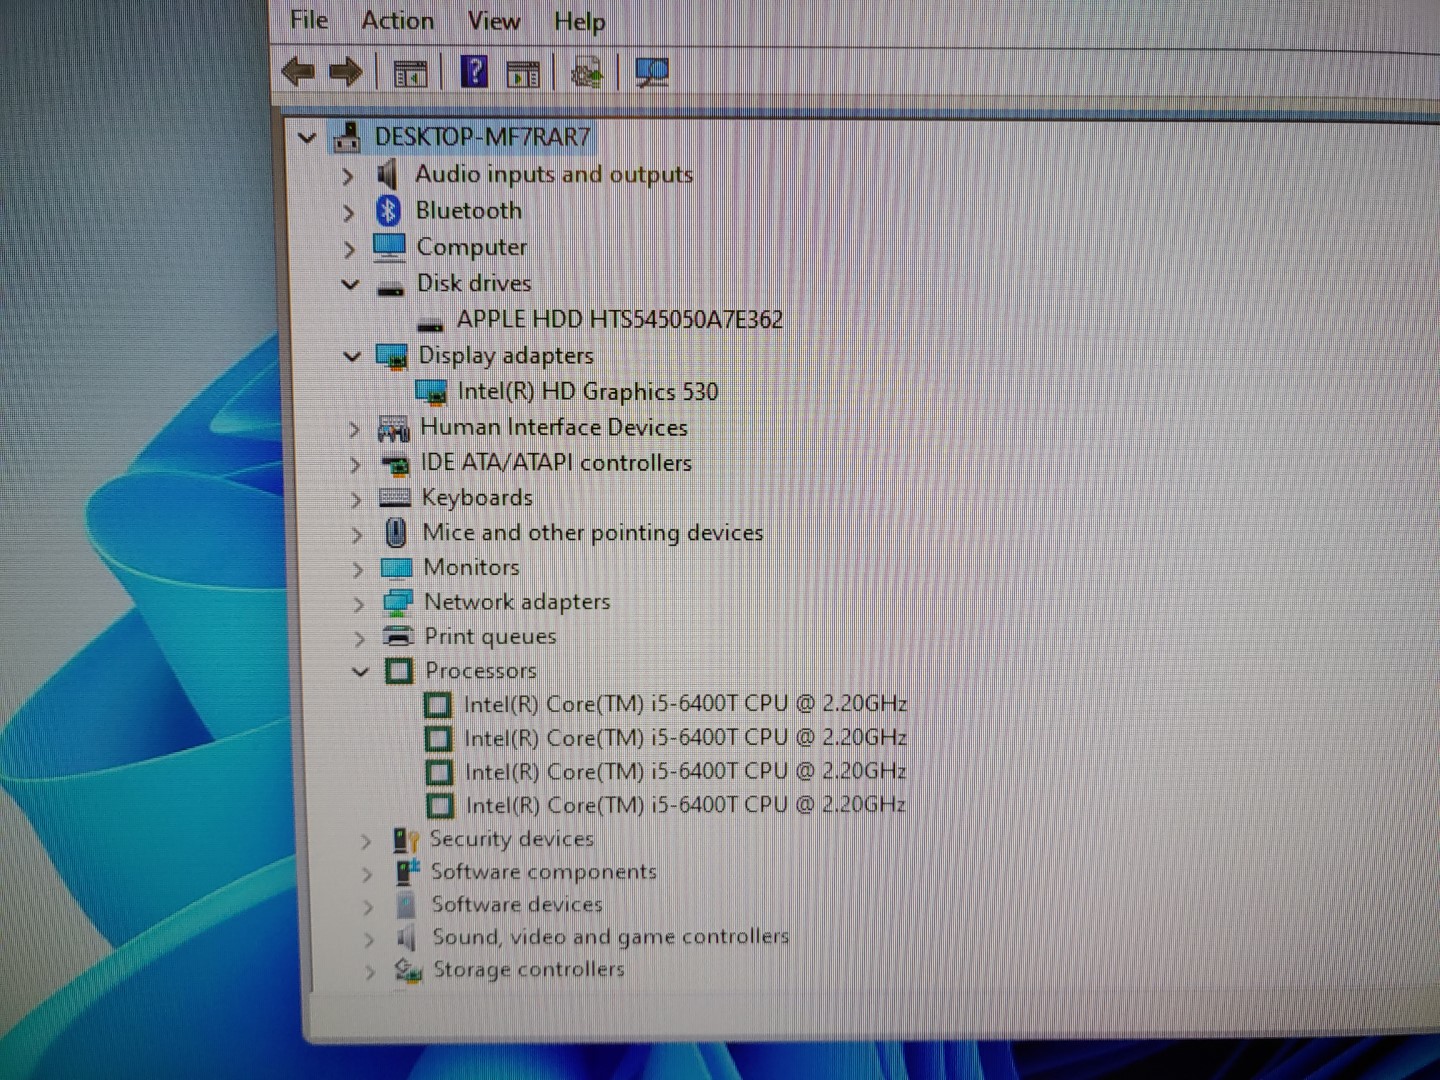Select the Print queues label

(490, 636)
